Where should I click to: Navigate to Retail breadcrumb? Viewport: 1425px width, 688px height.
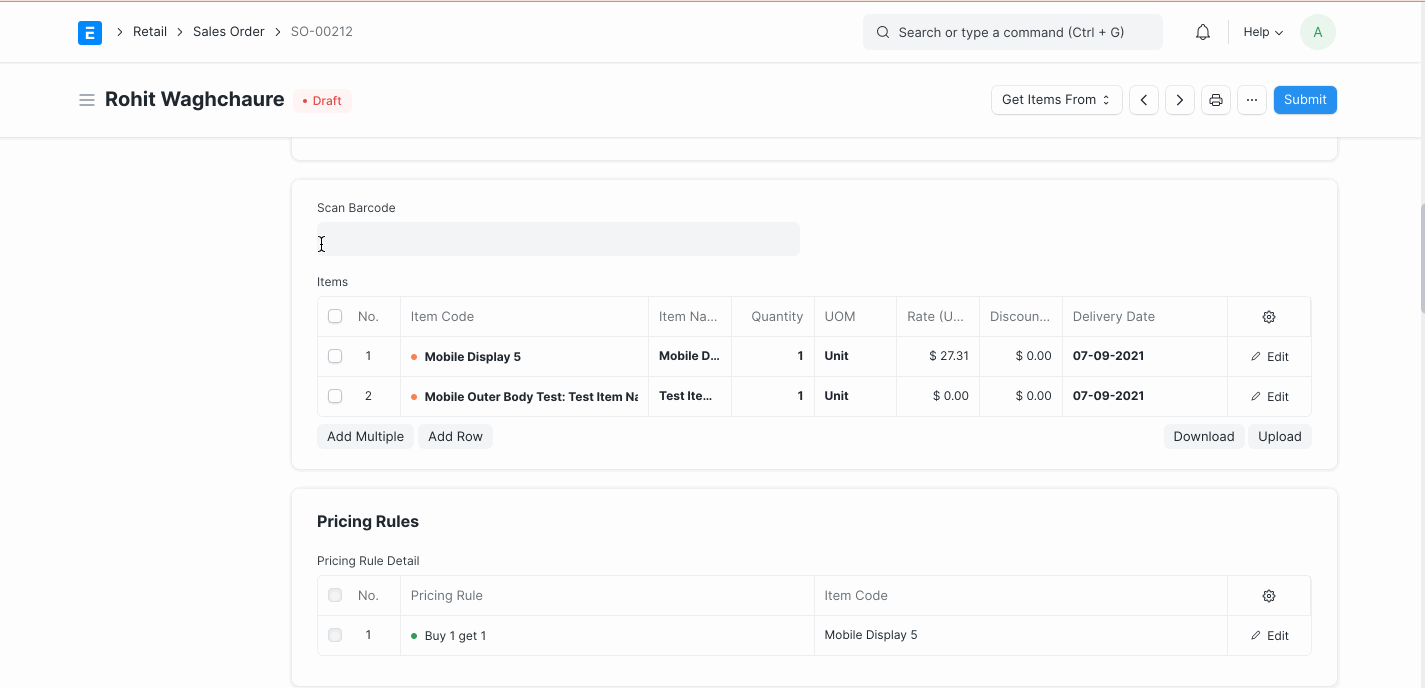pos(150,32)
